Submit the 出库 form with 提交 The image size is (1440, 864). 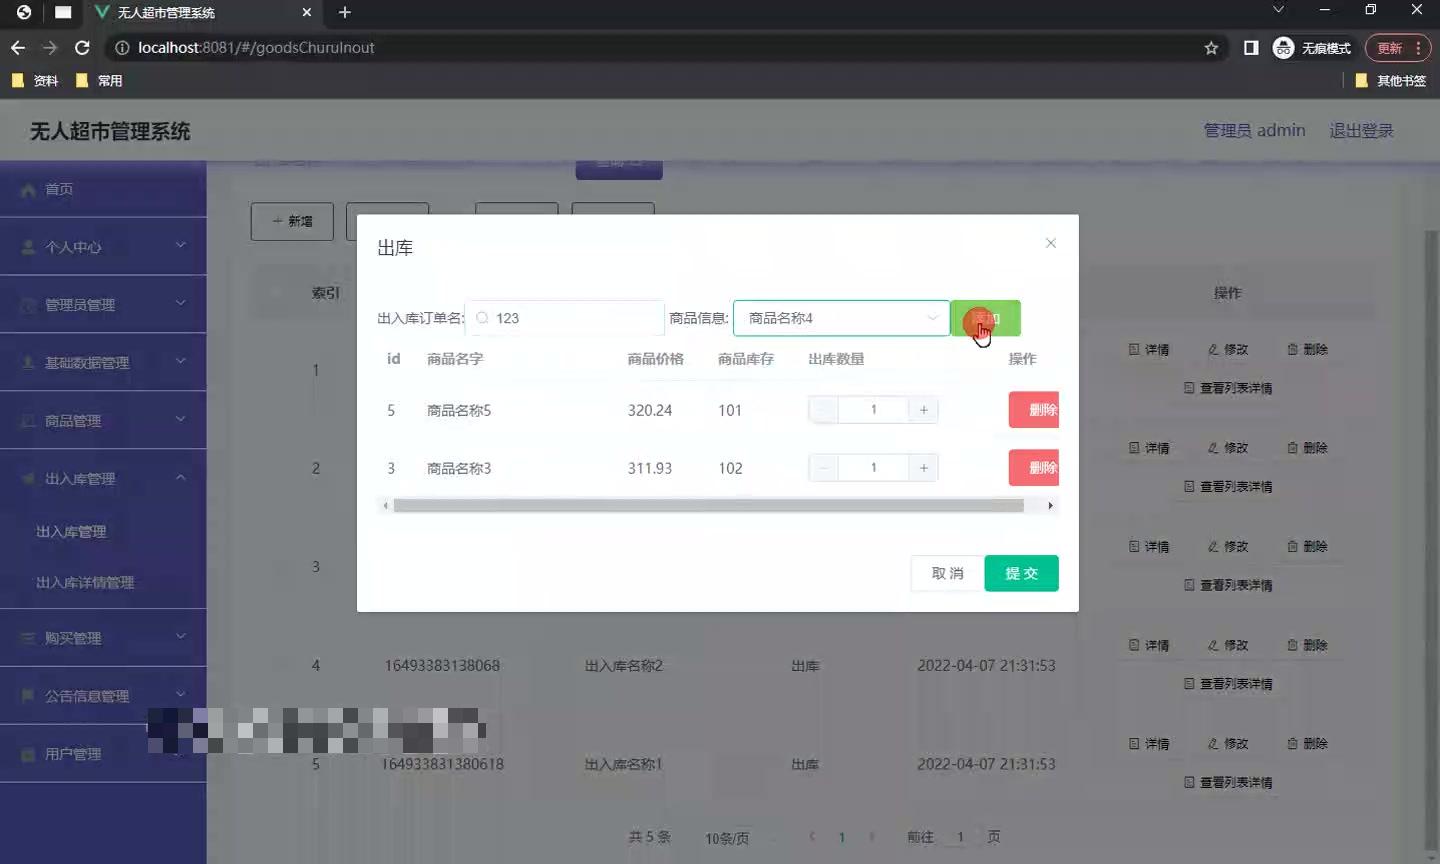[x=1021, y=573]
